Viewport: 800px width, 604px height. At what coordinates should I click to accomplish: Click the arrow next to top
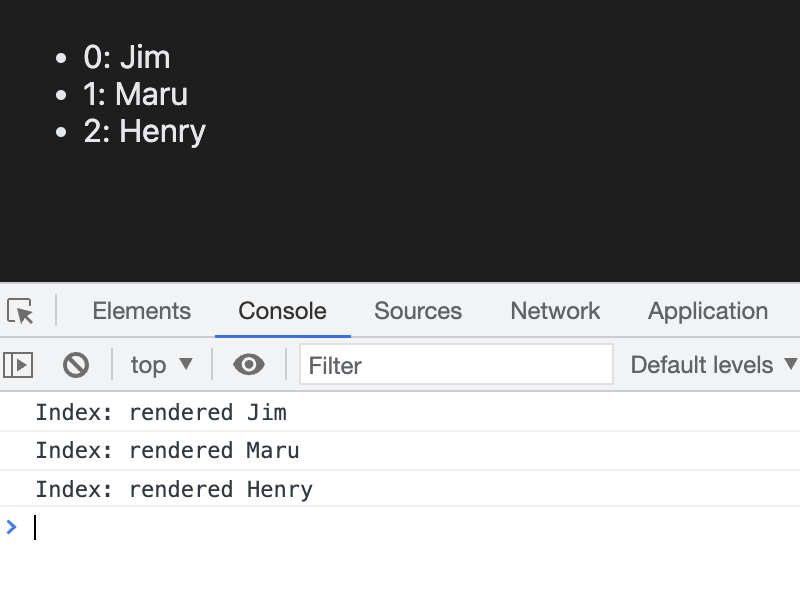point(186,365)
